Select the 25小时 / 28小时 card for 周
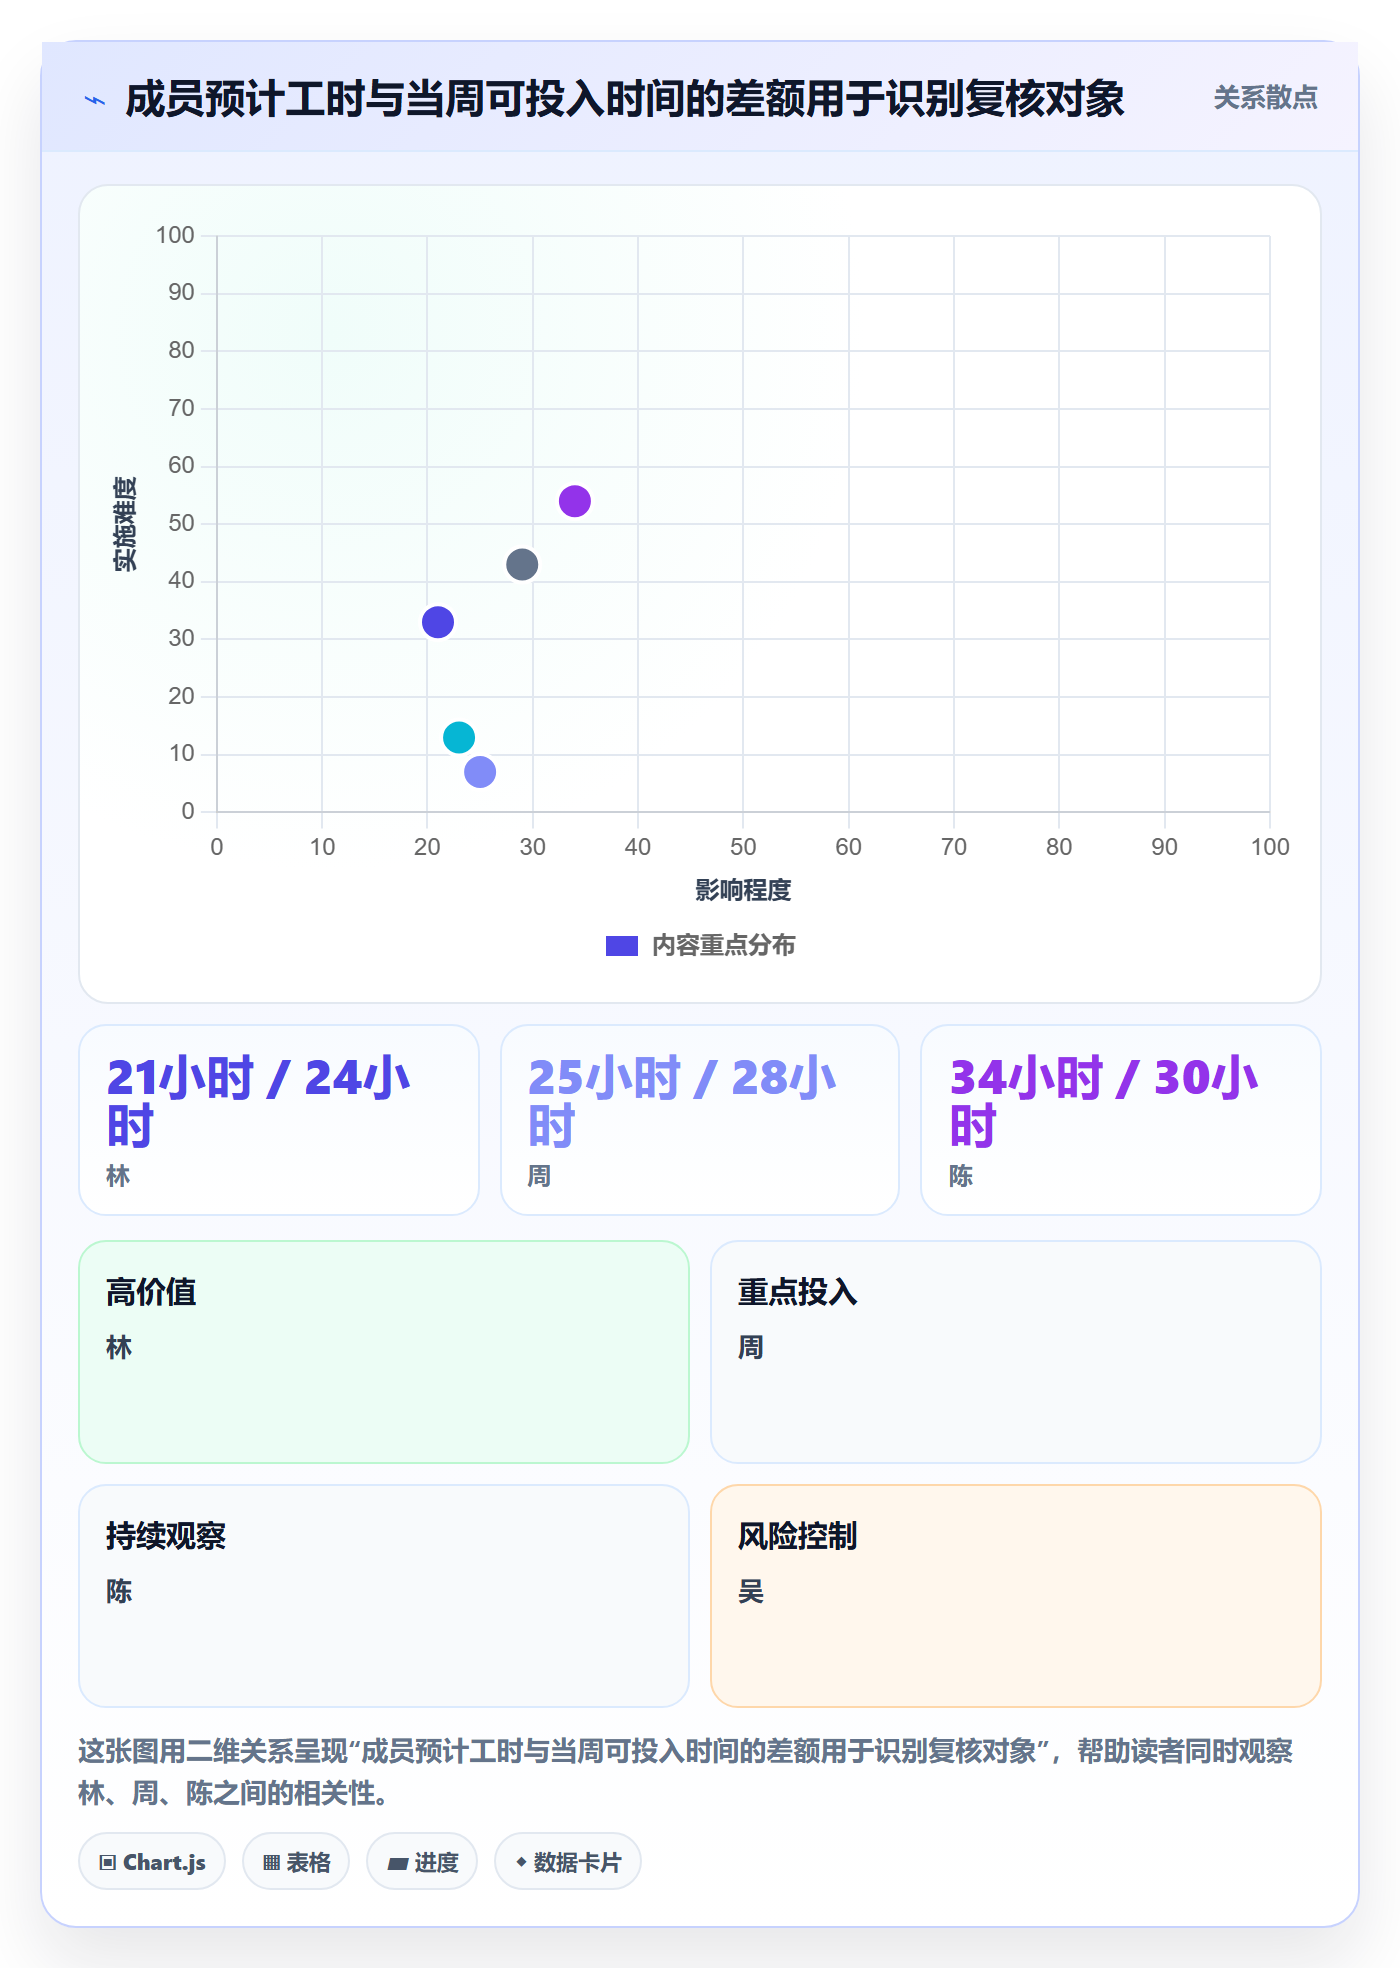Image resolution: width=1400 pixels, height=1968 pixels. click(x=700, y=1120)
